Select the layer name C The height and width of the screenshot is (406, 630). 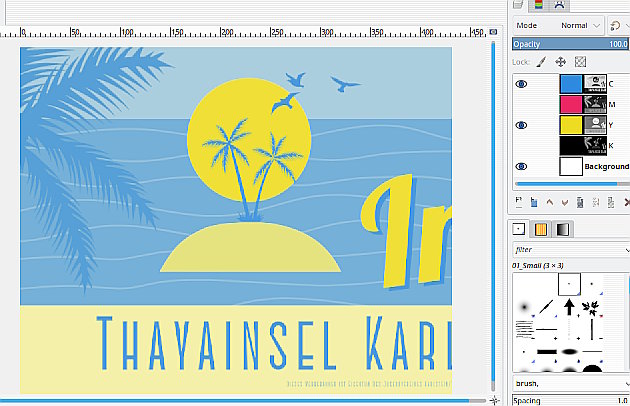pos(611,84)
